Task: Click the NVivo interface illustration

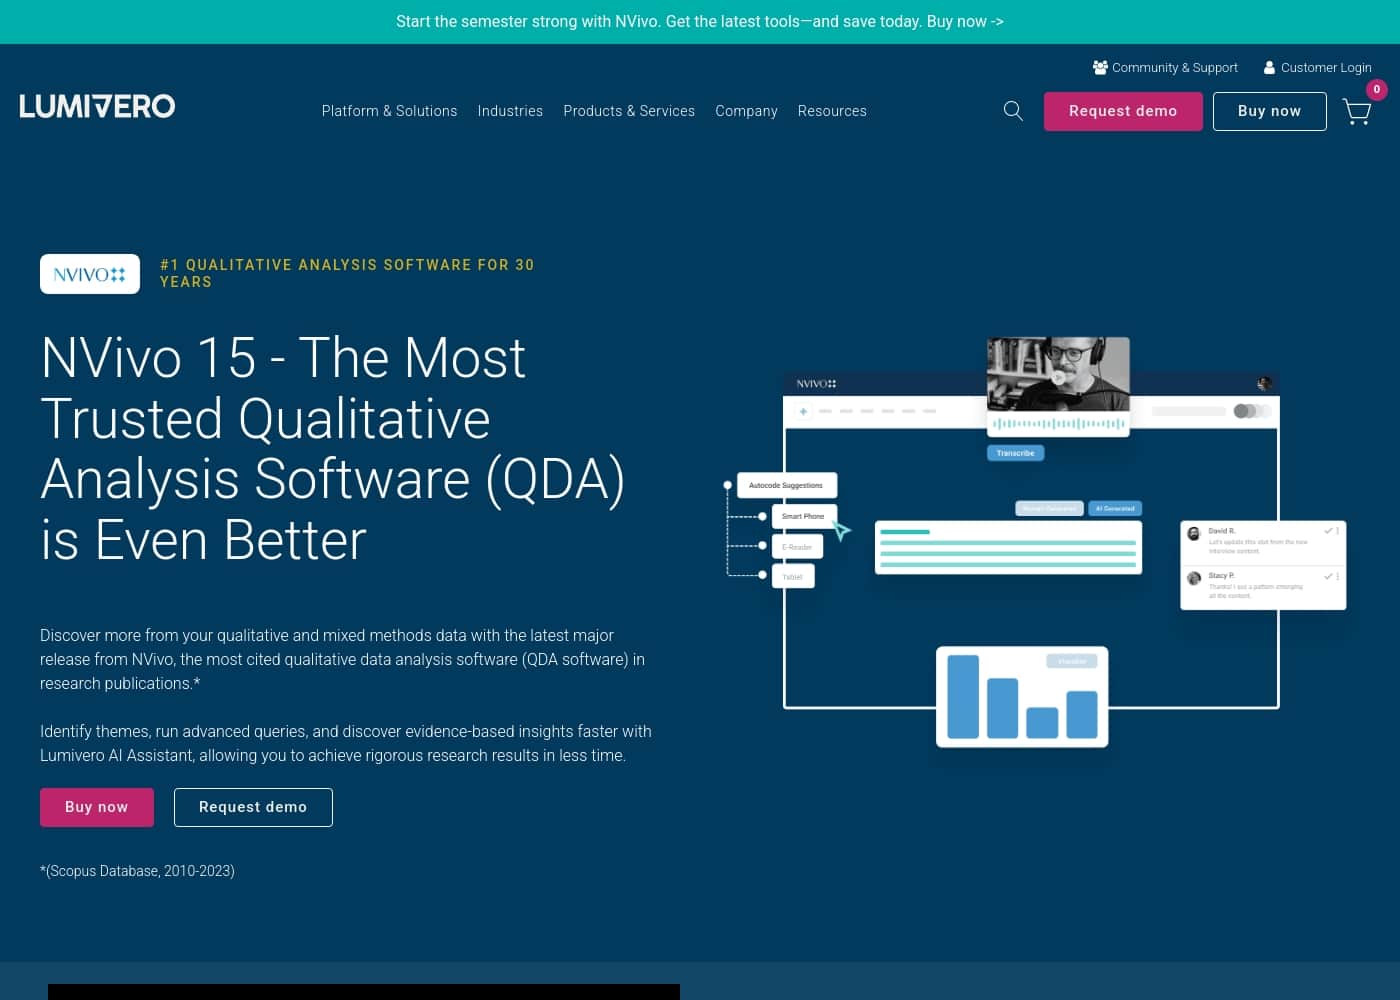Action: 1035,542
